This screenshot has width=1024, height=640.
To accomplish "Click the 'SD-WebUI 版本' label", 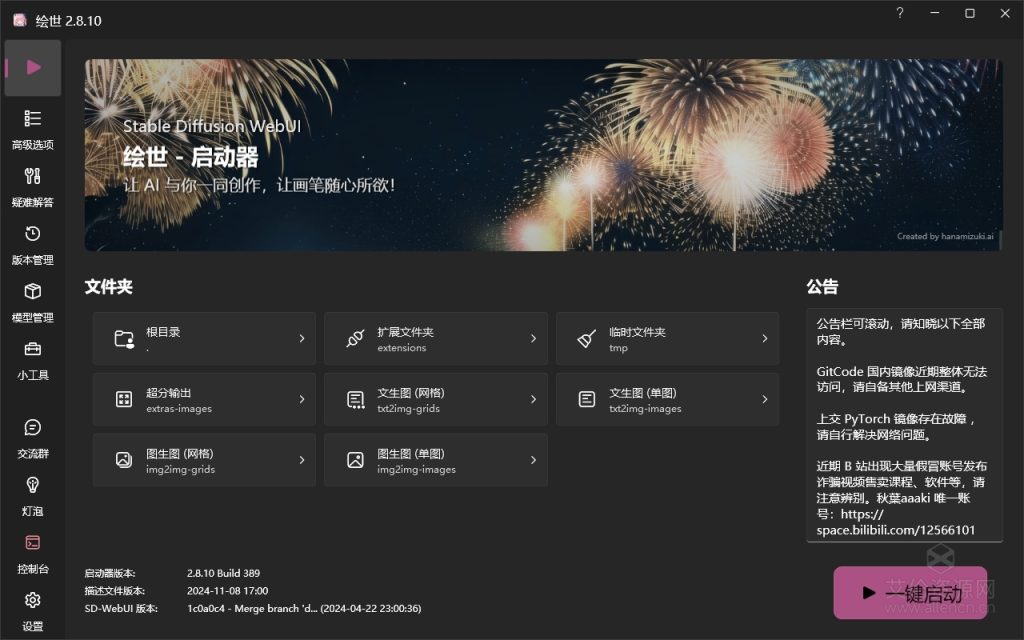I will click(121, 608).
